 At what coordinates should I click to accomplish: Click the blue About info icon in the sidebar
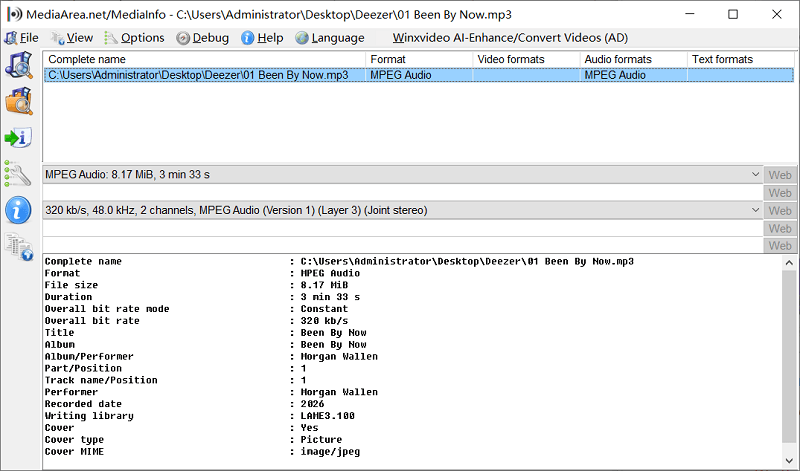tap(18, 210)
